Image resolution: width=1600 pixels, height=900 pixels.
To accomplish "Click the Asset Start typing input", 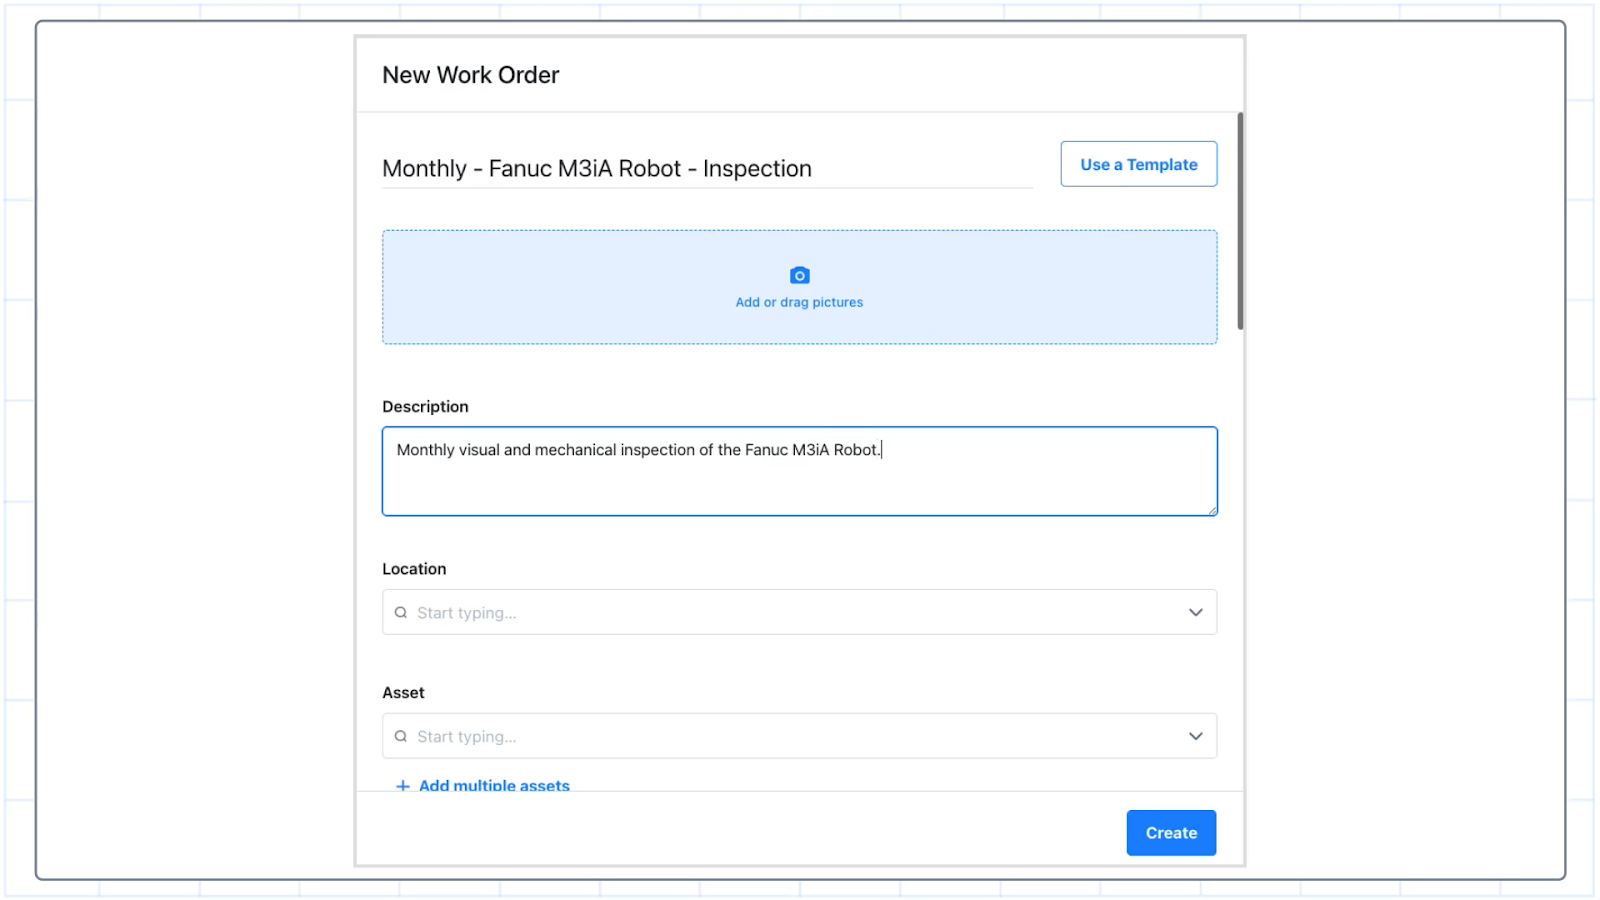I will pyautogui.click(x=799, y=736).
